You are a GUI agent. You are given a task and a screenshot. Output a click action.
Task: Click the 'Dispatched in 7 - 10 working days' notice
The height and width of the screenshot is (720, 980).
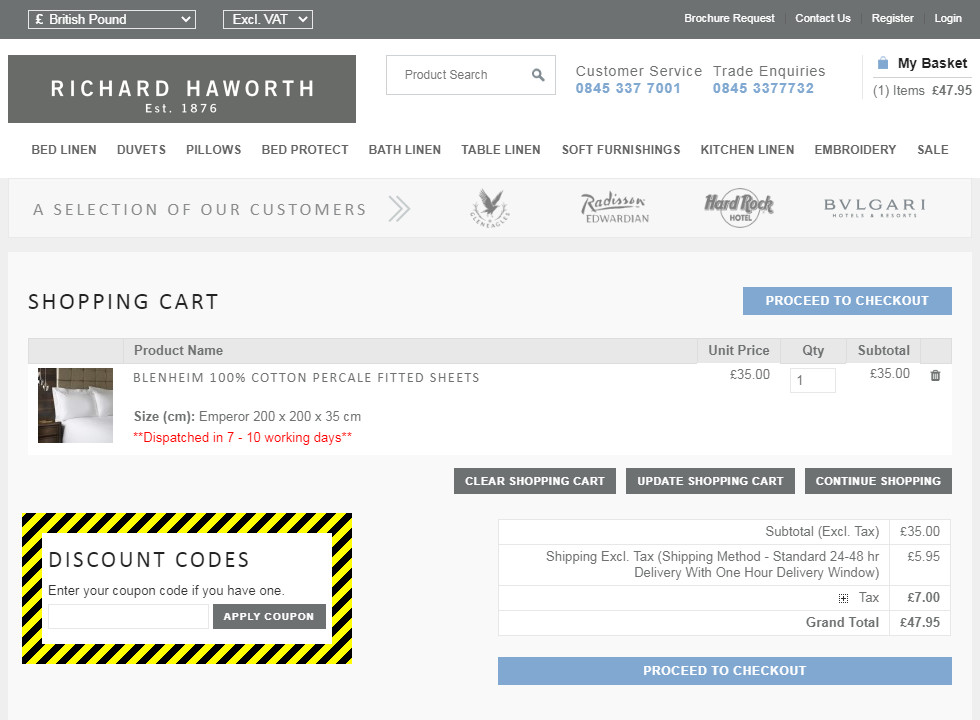click(x=242, y=438)
